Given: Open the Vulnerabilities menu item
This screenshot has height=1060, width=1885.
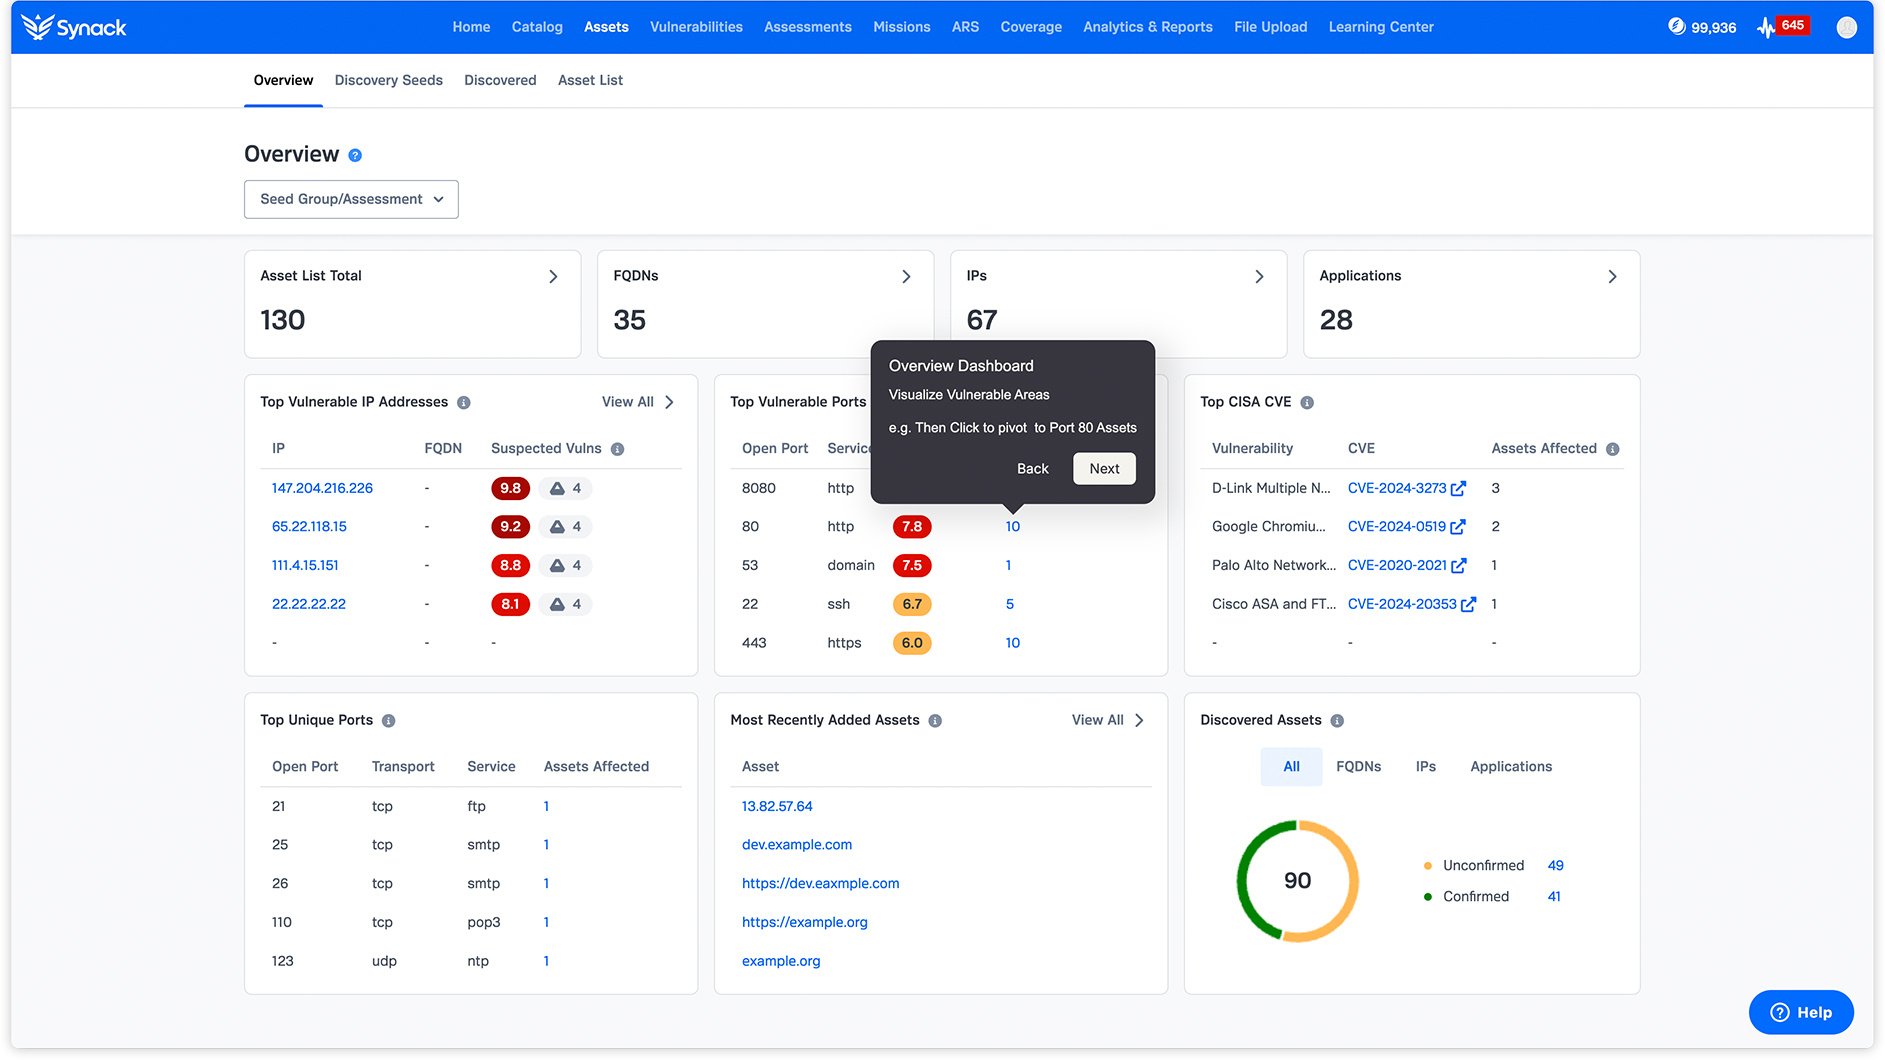Looking at the screenshot, I should click(696, 27).
